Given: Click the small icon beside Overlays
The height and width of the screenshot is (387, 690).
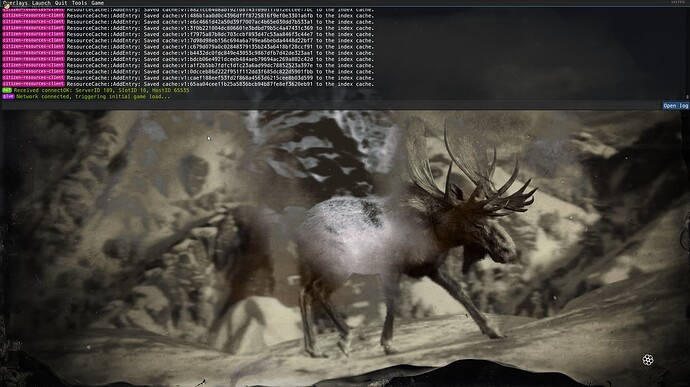Looking at the screenshot, I should pos(6,6).
